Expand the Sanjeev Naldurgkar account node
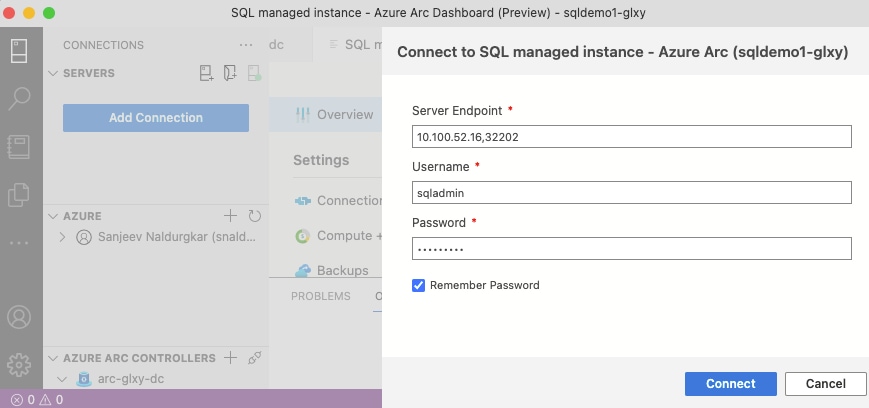869x408 pixels. pos(62,237)
